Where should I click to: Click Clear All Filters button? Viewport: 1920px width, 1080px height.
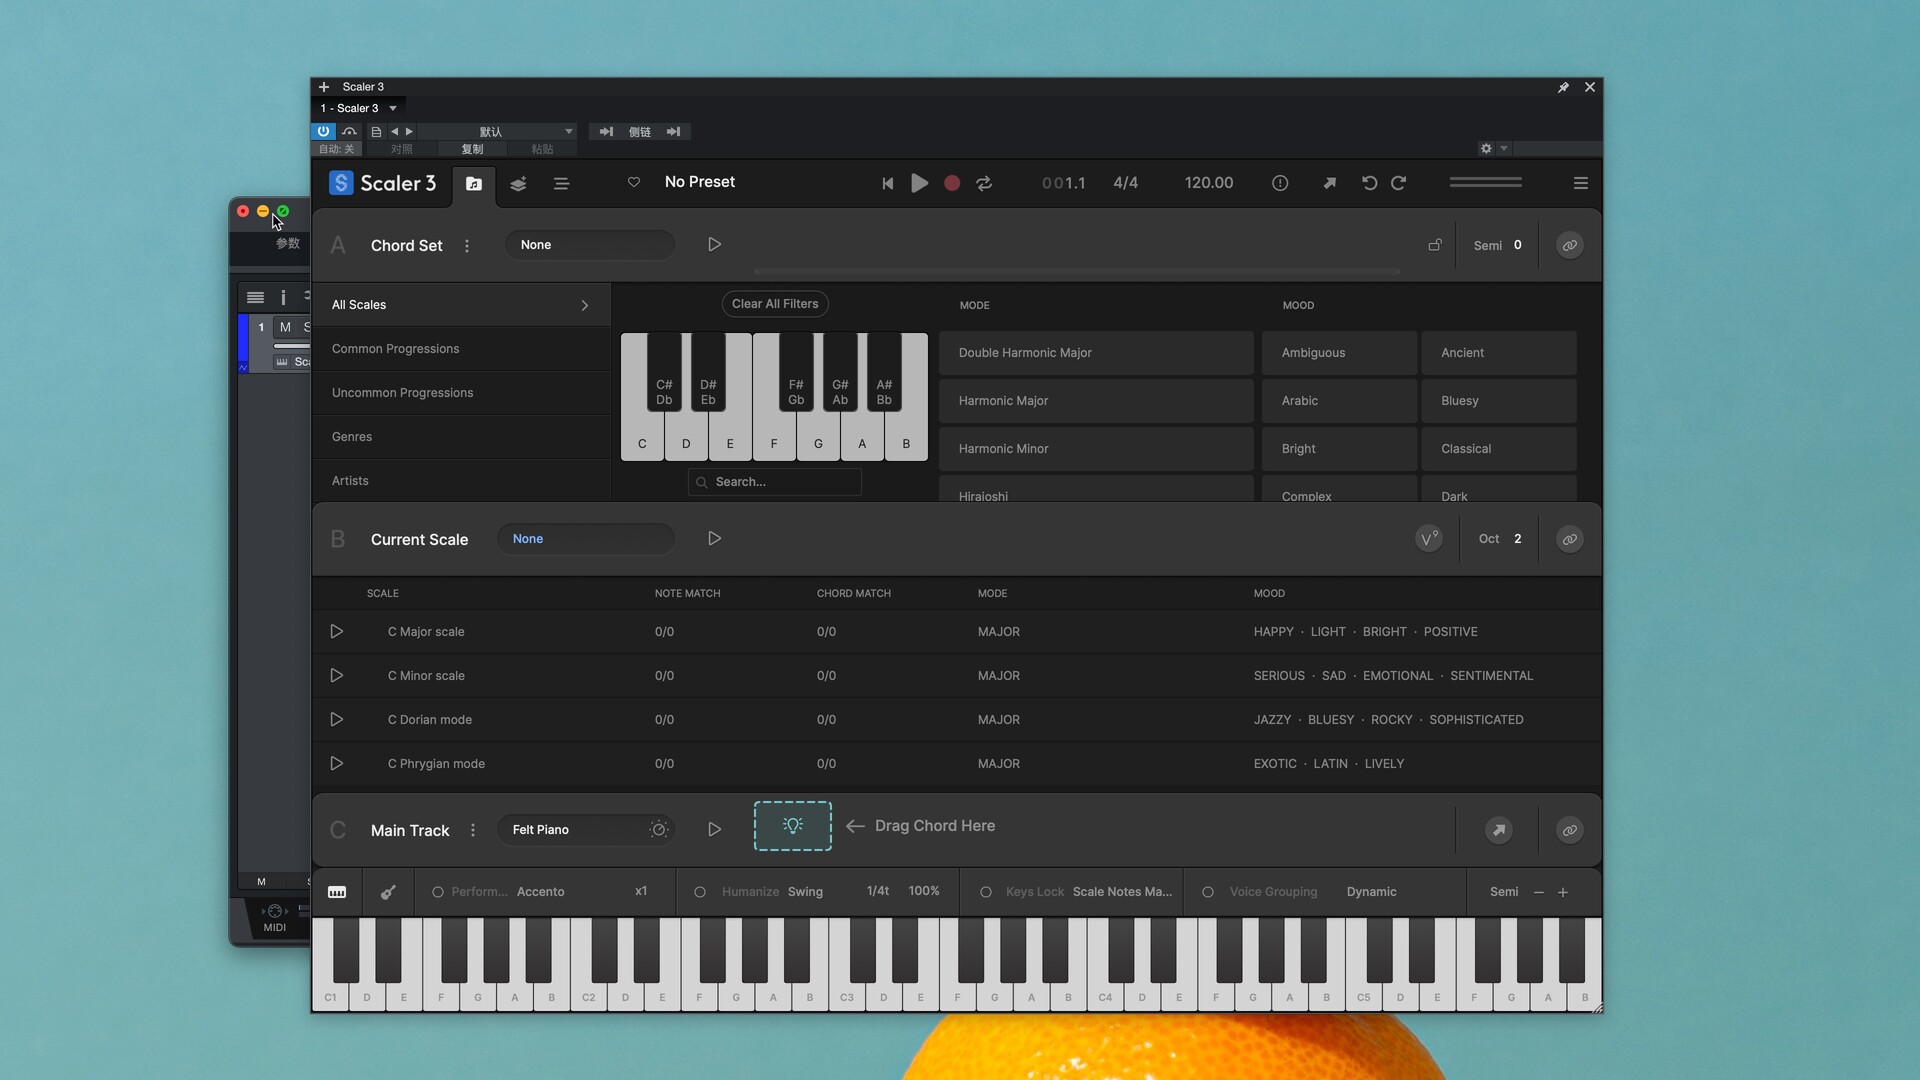coord(775,304)
